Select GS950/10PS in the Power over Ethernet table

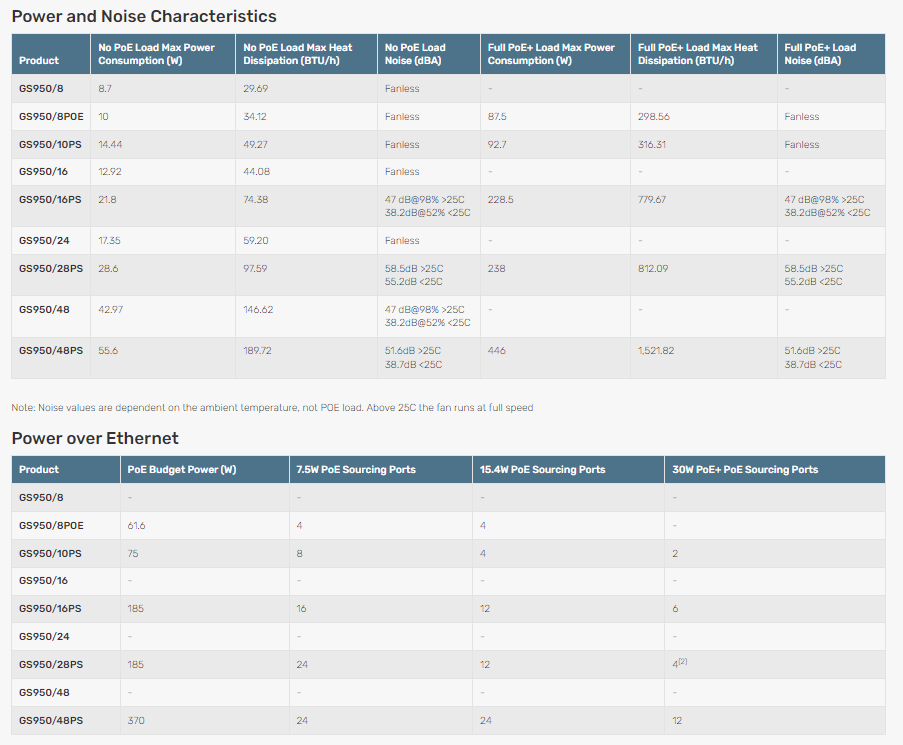[50, 553]
